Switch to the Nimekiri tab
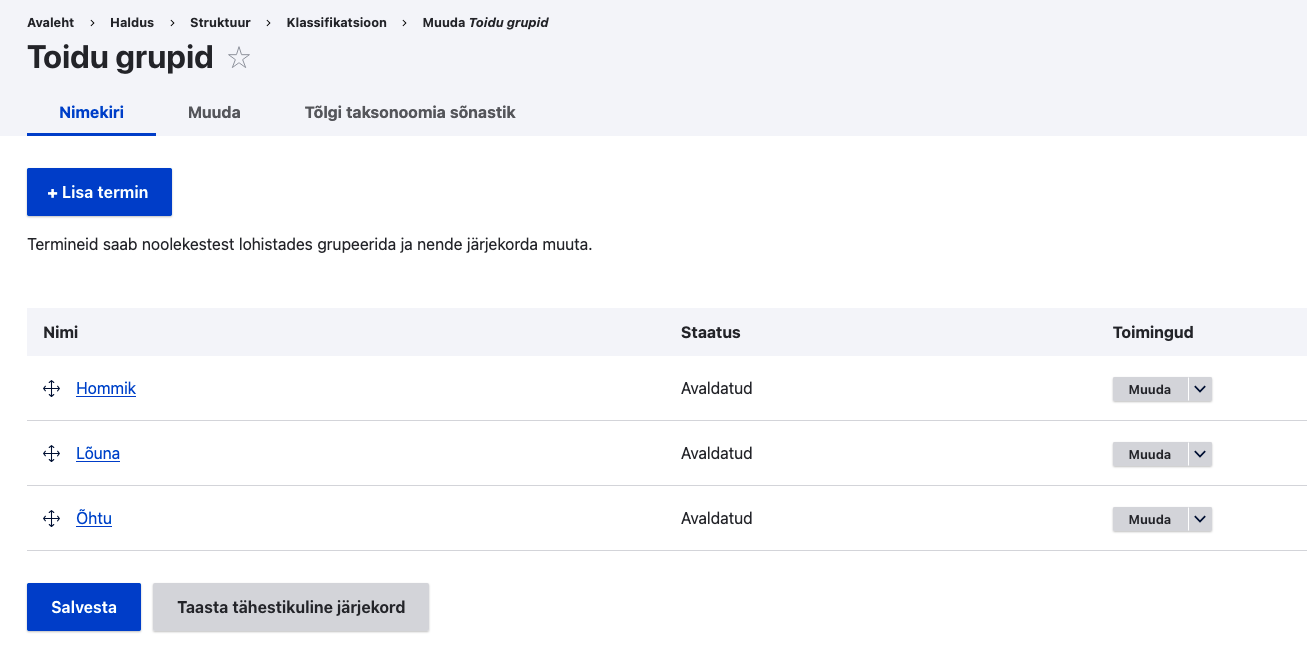 tap(91, 112)
